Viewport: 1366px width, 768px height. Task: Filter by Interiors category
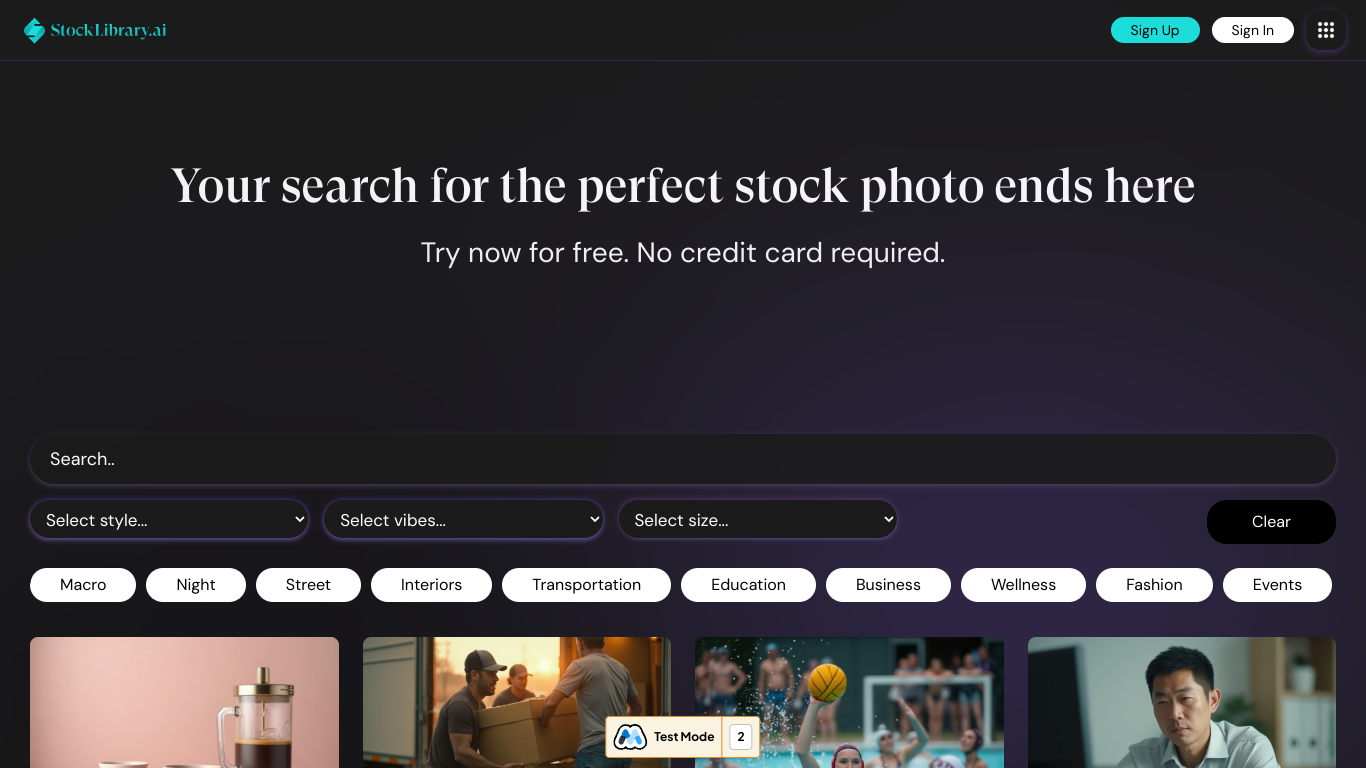(x=431, y=585)
